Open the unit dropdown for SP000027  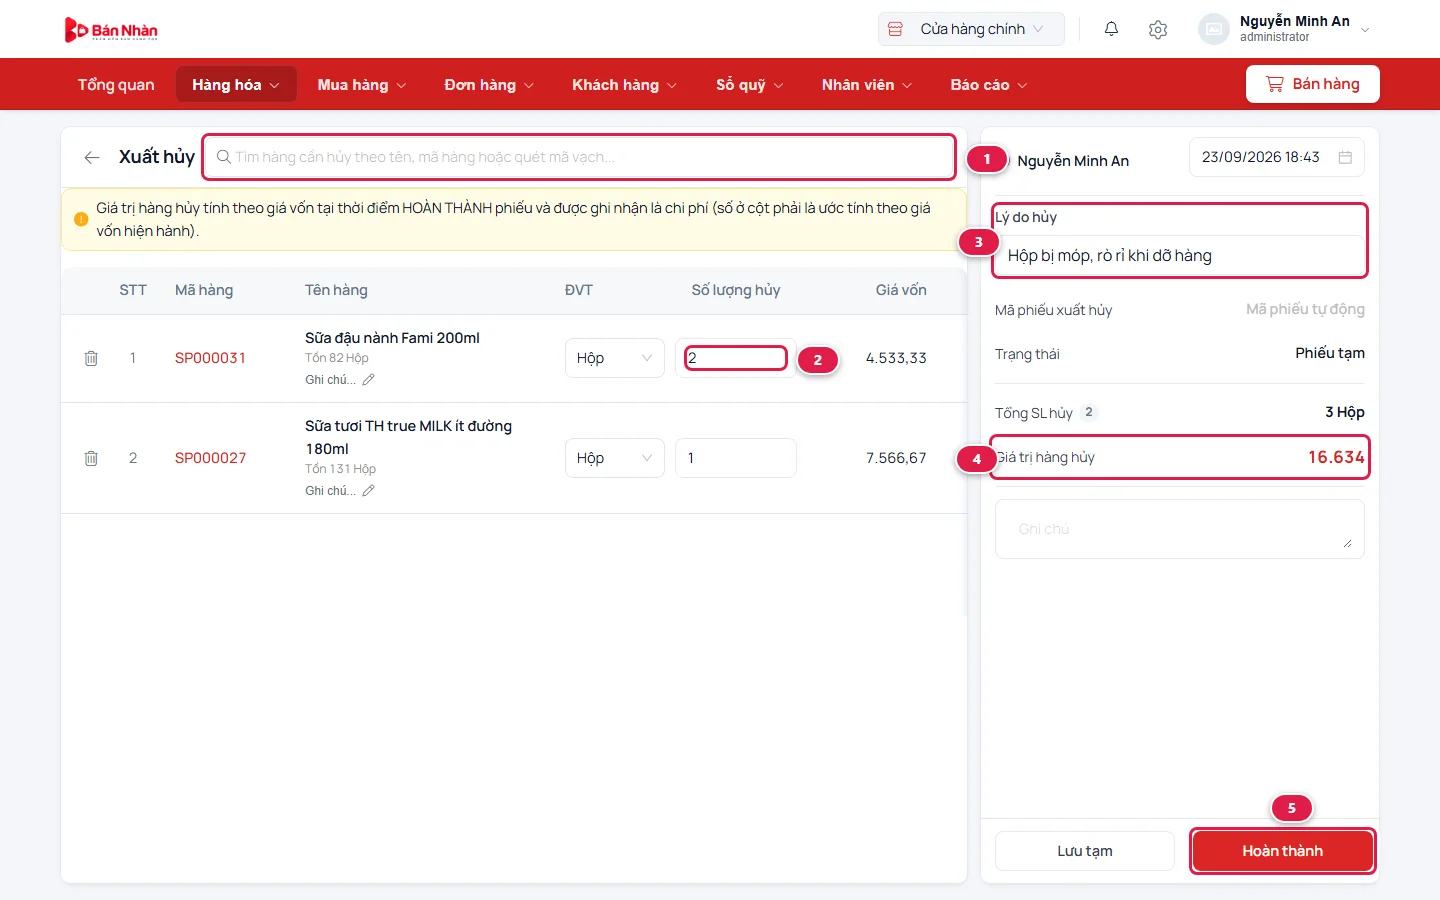pyautogui.click(x=614, y=458)
